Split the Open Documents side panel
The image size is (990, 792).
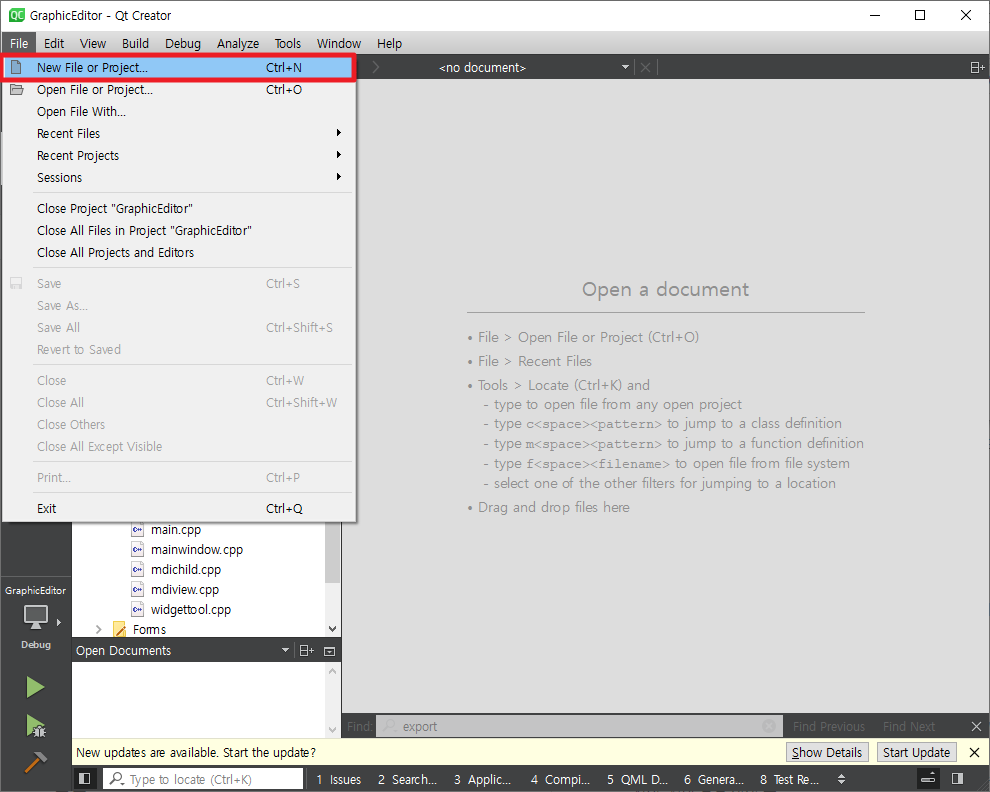point(307,651)
